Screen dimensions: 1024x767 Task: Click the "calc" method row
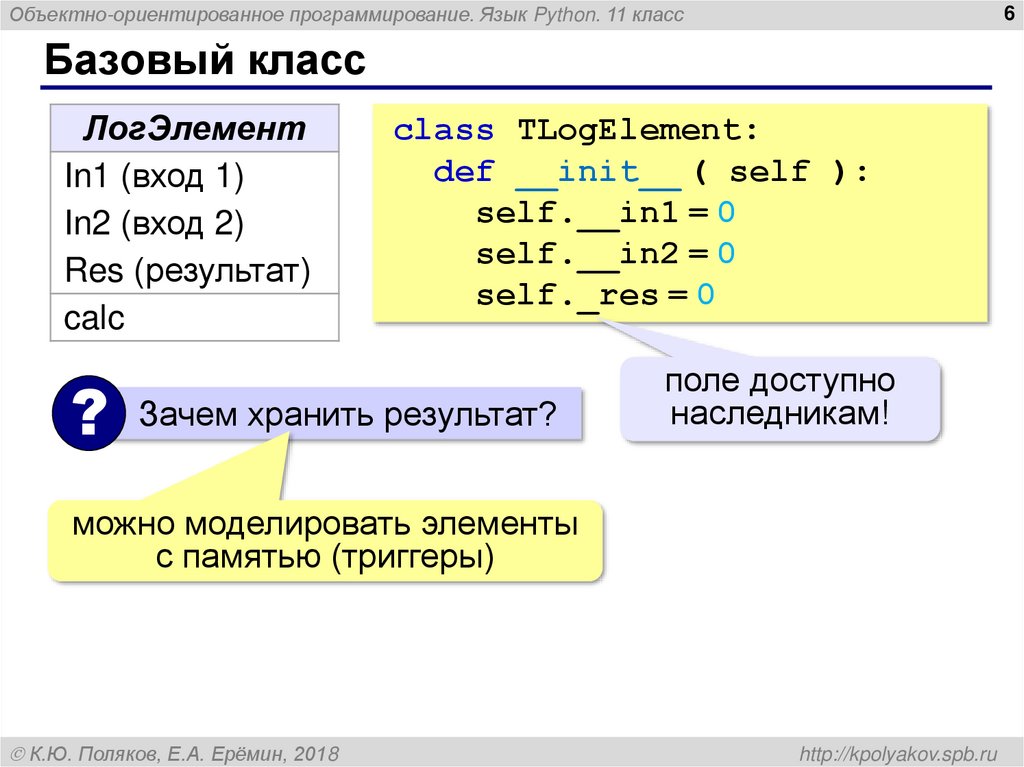point(195,318)
